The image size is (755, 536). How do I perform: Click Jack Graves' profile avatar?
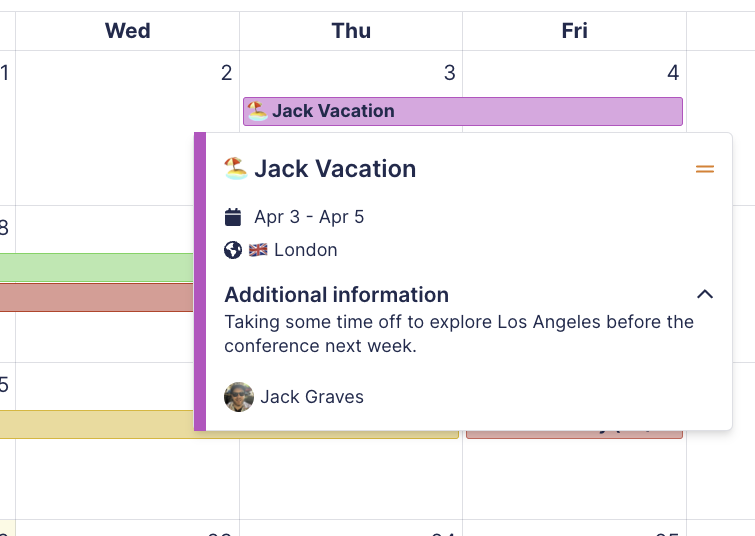click(239, 397)
